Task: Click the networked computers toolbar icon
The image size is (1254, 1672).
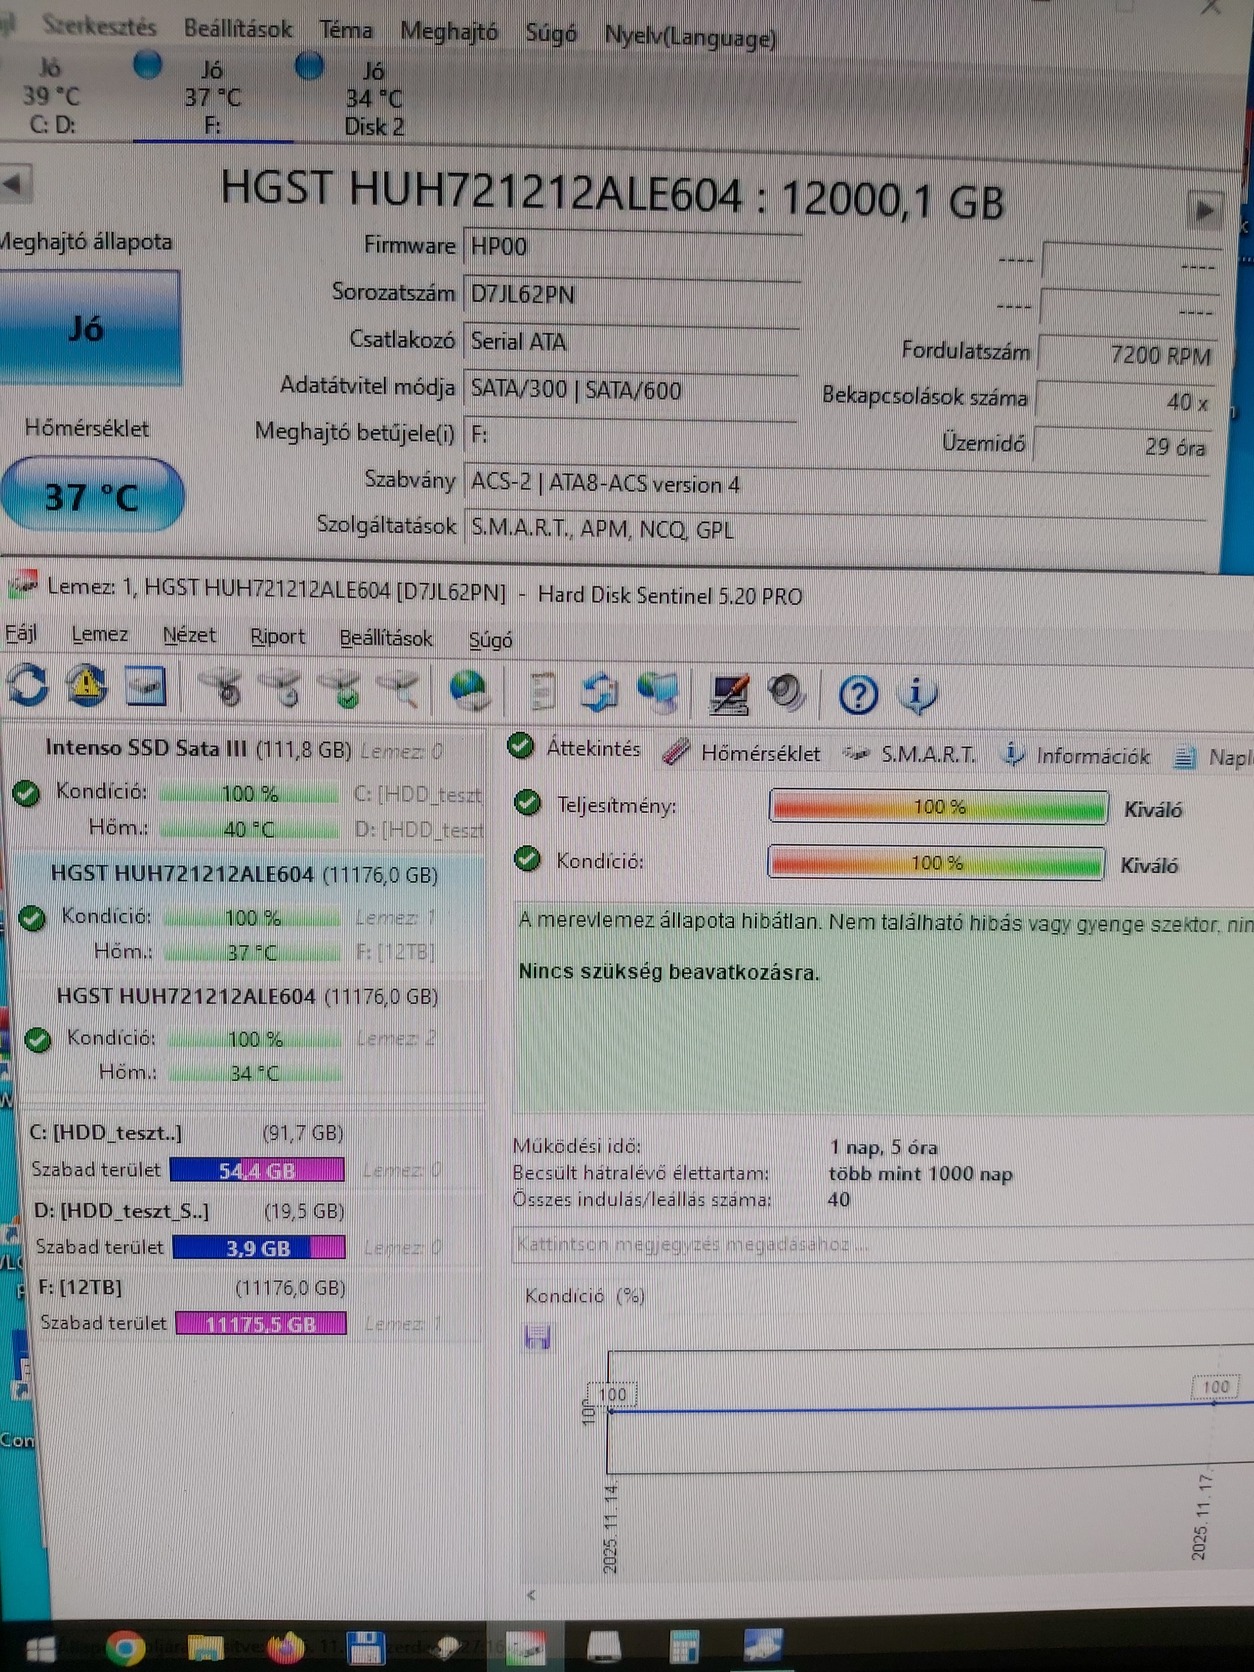Action: click(658, 693)
